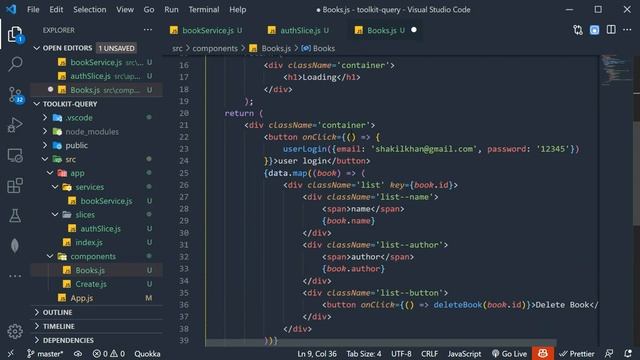Open the Help menu

(x=237, y=9)
